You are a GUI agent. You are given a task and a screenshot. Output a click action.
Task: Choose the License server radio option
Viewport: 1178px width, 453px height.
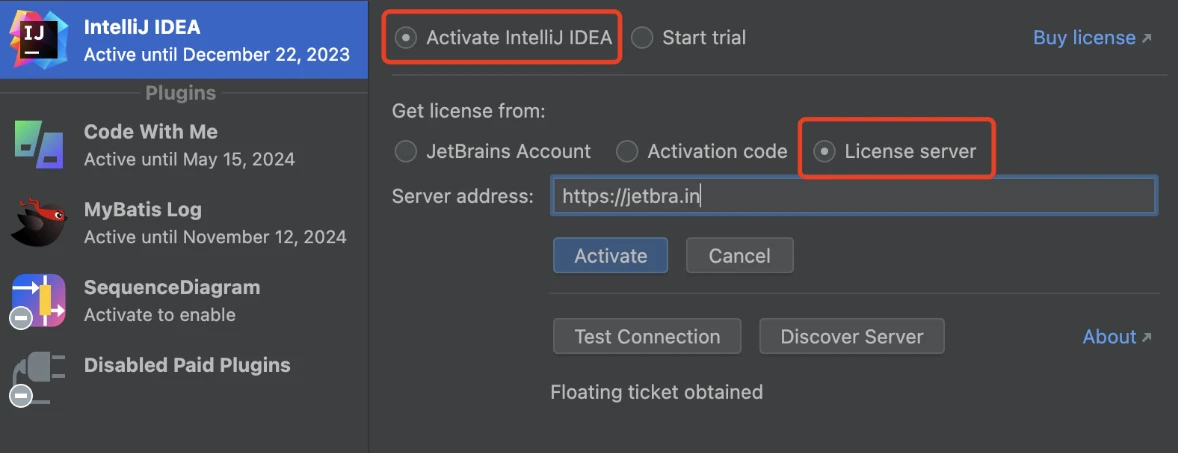(x=824, y=151)
